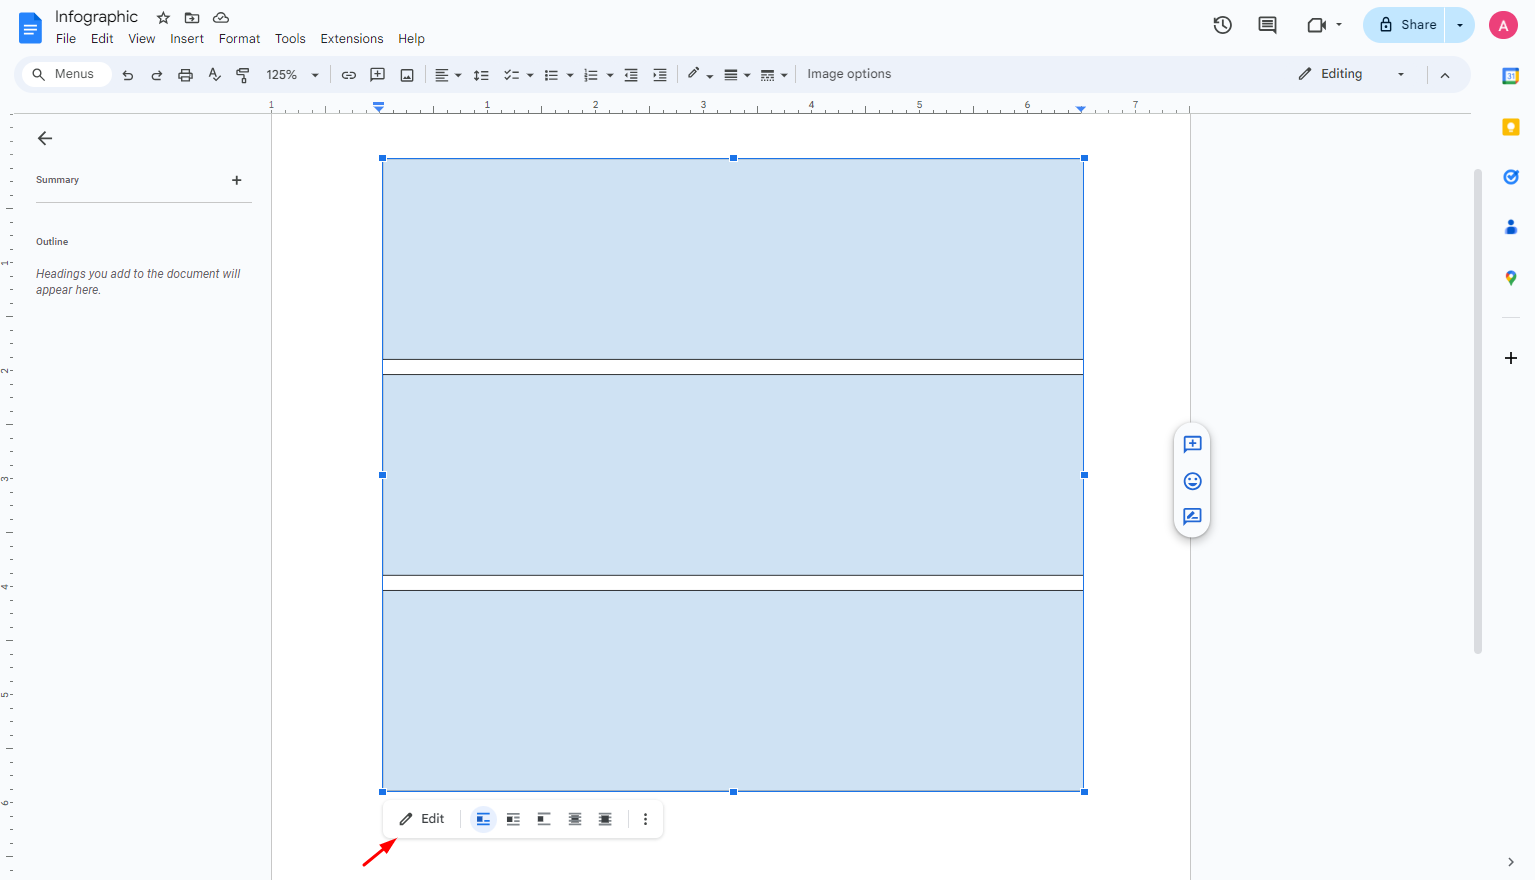Open the insert image icon
The height and width of the screenshot is (880, 1535).
(407, 74)
